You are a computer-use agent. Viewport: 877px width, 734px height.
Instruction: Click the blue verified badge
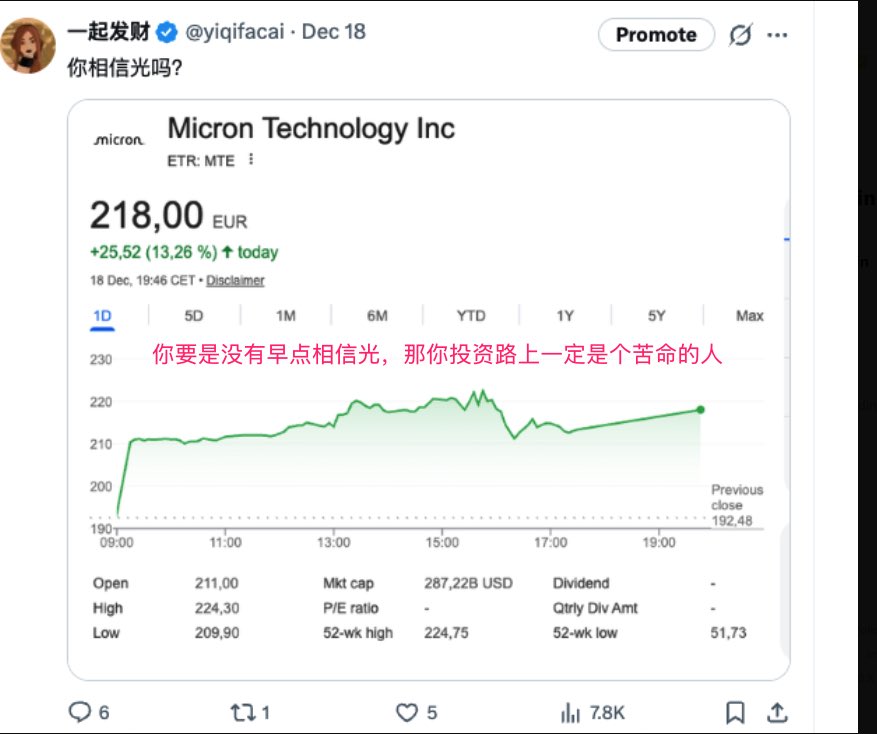click(168, 32)
